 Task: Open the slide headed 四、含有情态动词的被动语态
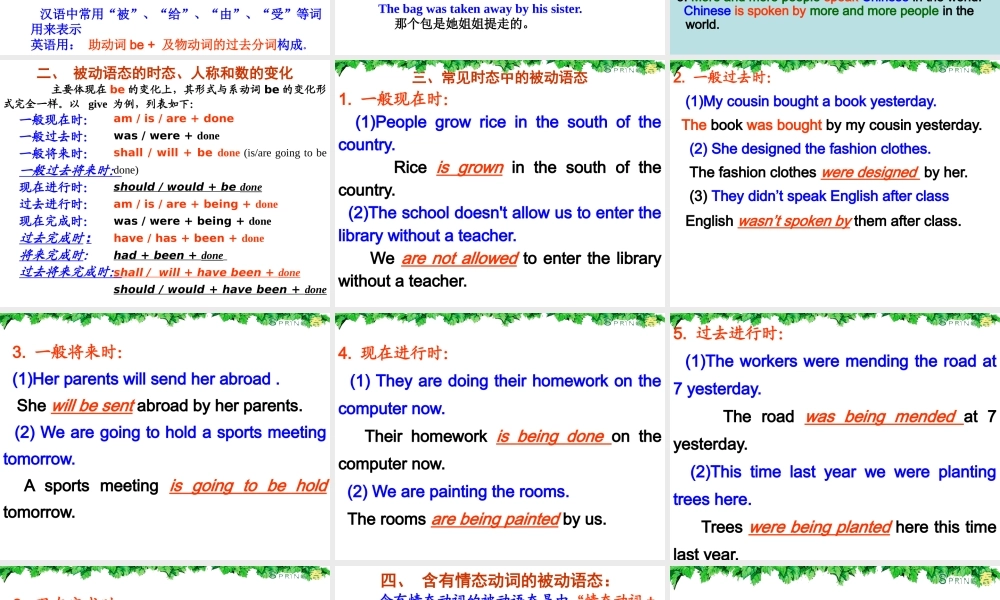tap(500, 583)
